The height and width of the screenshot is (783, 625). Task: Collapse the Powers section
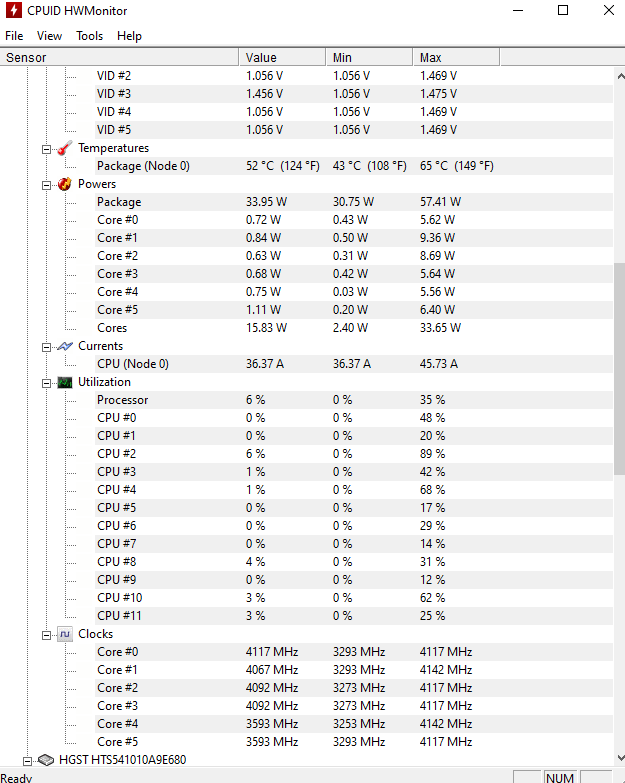click(x=46, y=185)
